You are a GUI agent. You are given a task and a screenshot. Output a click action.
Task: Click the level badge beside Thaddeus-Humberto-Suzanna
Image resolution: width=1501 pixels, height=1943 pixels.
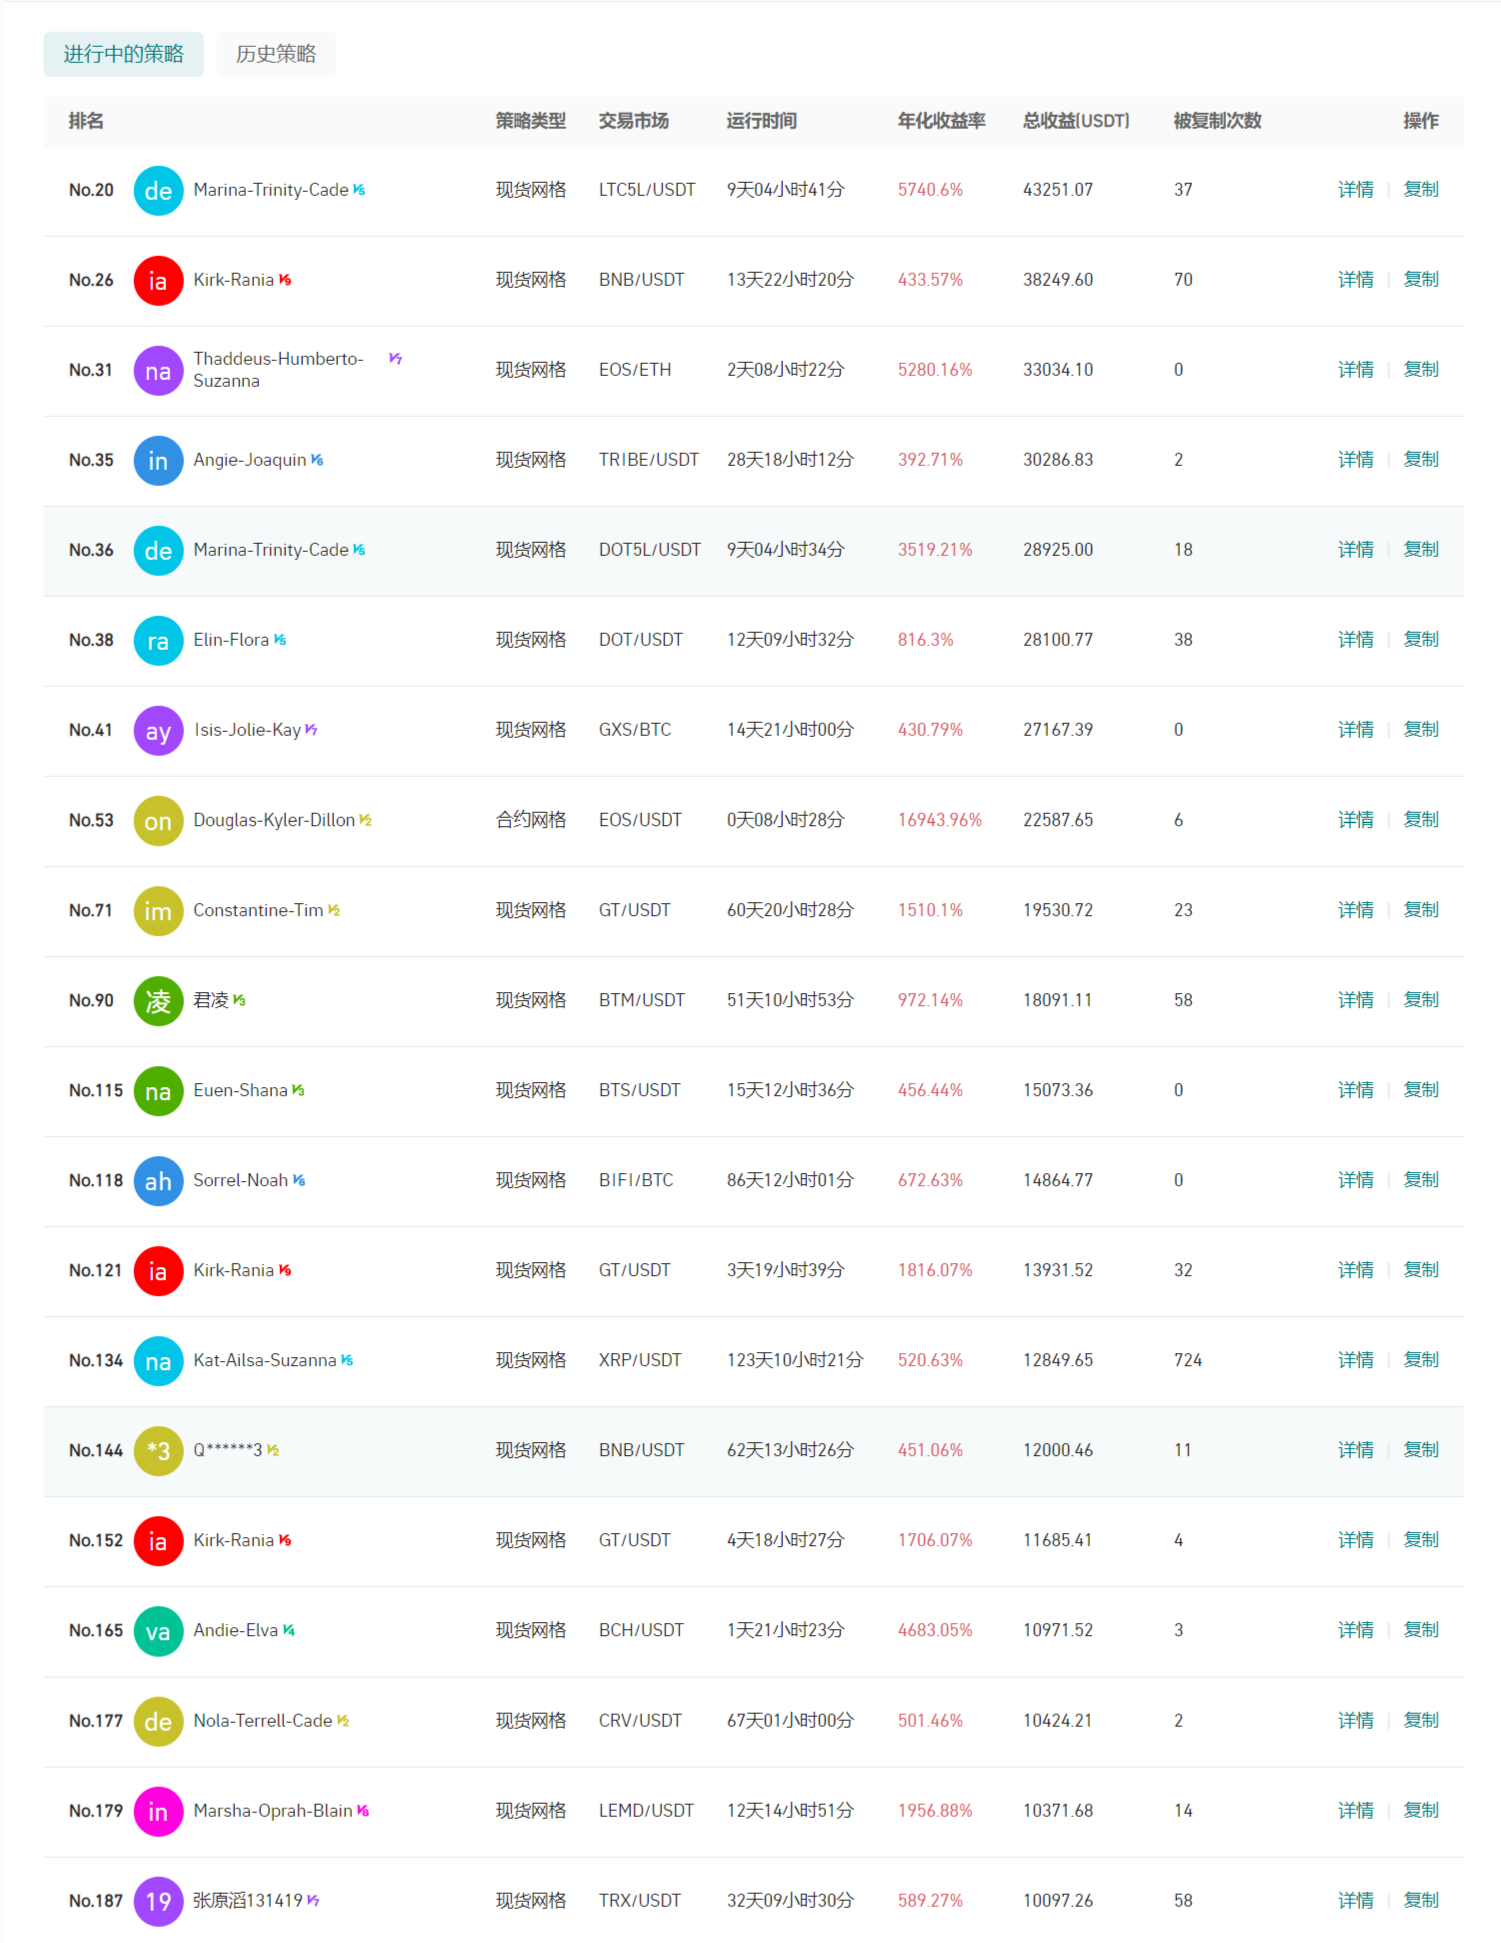coord(396,358)
